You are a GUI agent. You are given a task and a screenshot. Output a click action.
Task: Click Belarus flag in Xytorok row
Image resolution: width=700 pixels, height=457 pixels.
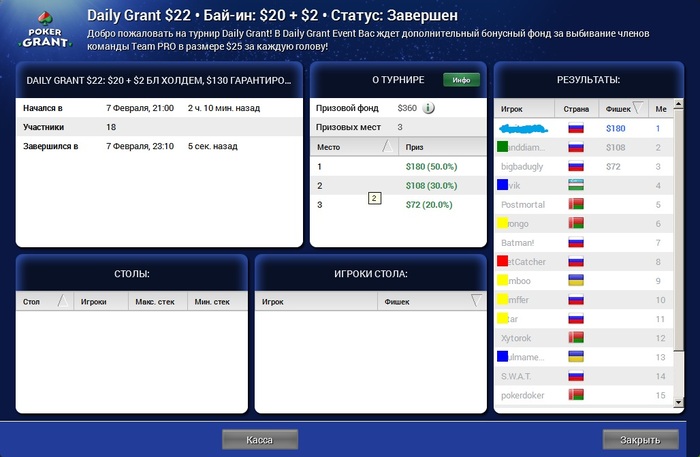[576, 338]
